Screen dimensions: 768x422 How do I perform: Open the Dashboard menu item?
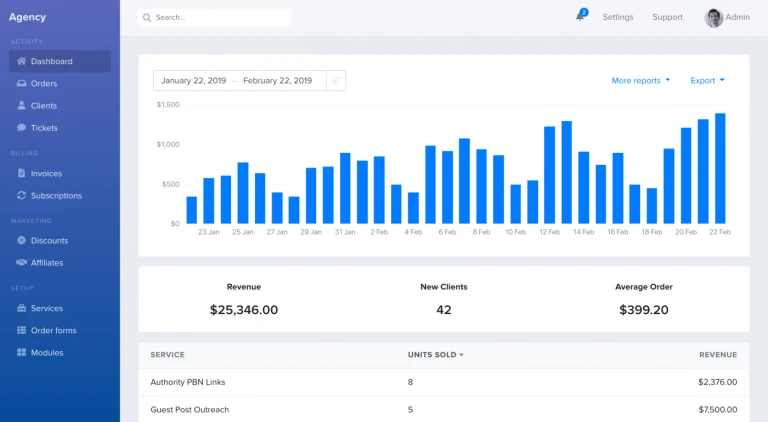pyautogui.click(x=60, y=61)
